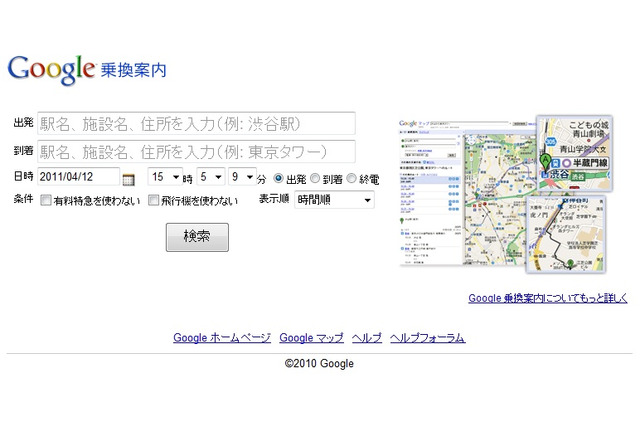640x426 pixels.
Task: Open the calendar date picker icon
Action: coord(128,179)
